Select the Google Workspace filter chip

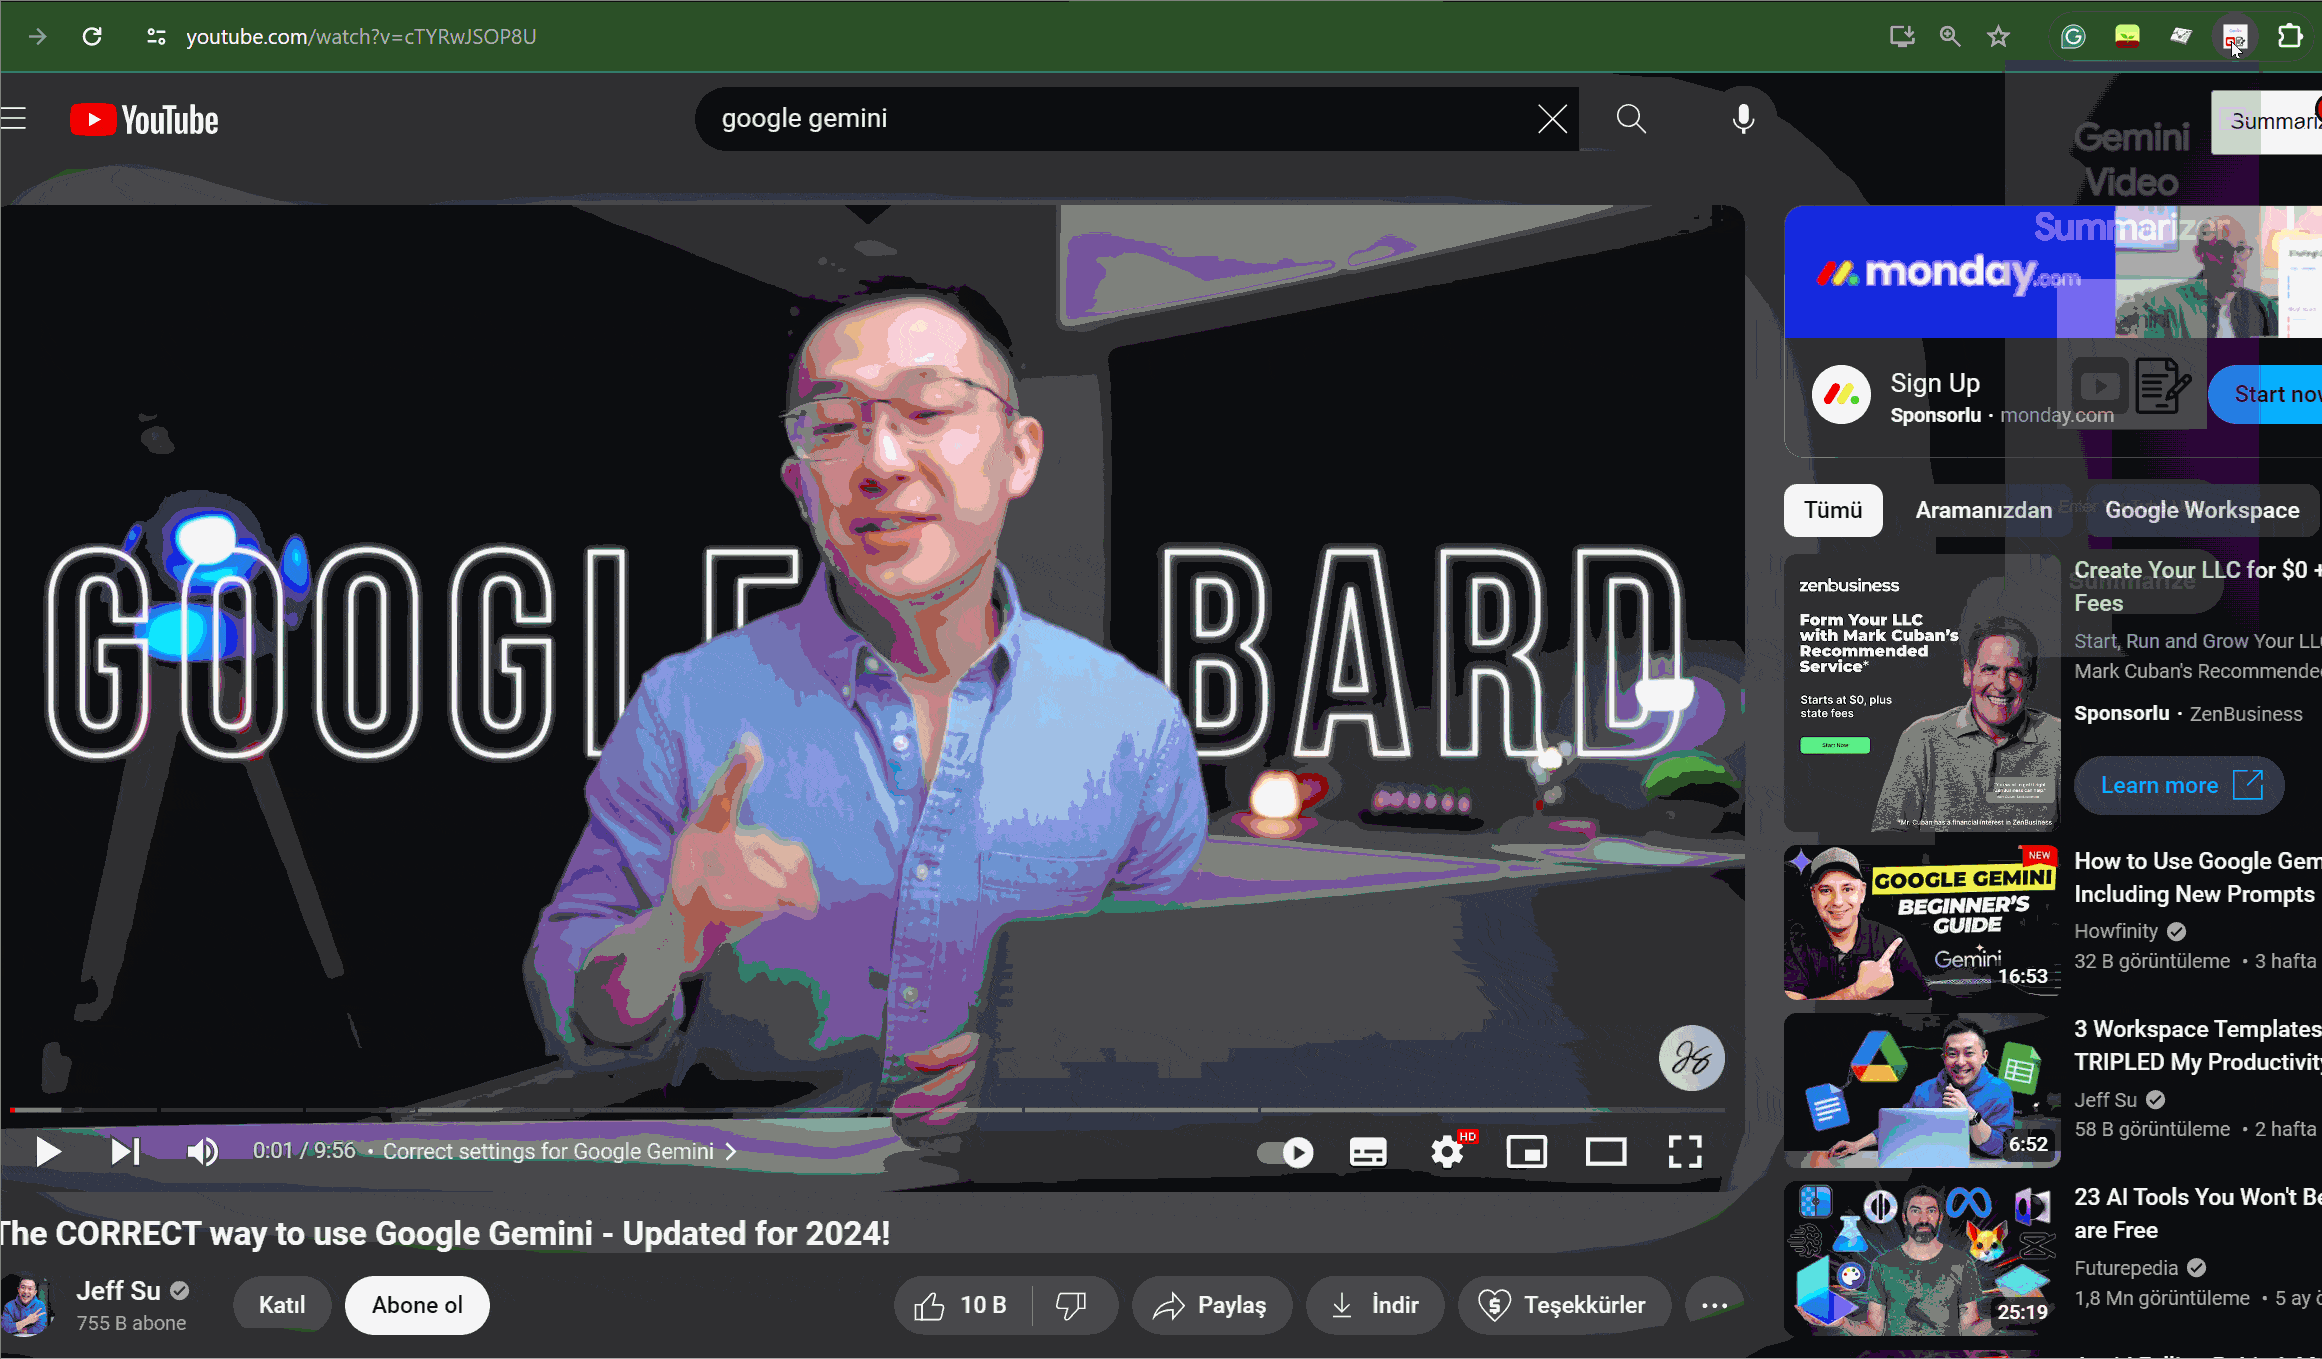click(x=2202, y=510)
